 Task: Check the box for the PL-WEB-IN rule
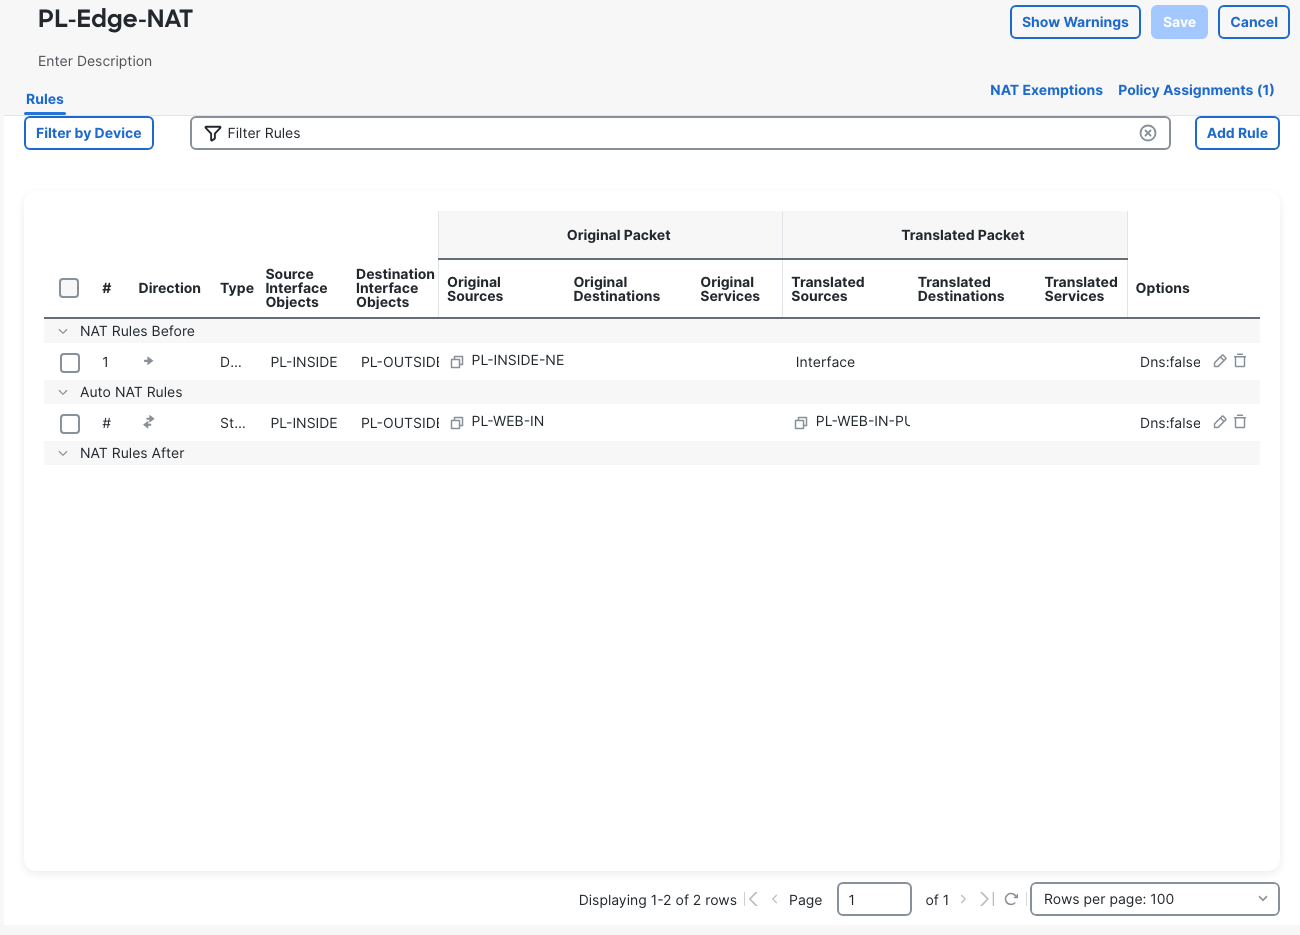69,423
